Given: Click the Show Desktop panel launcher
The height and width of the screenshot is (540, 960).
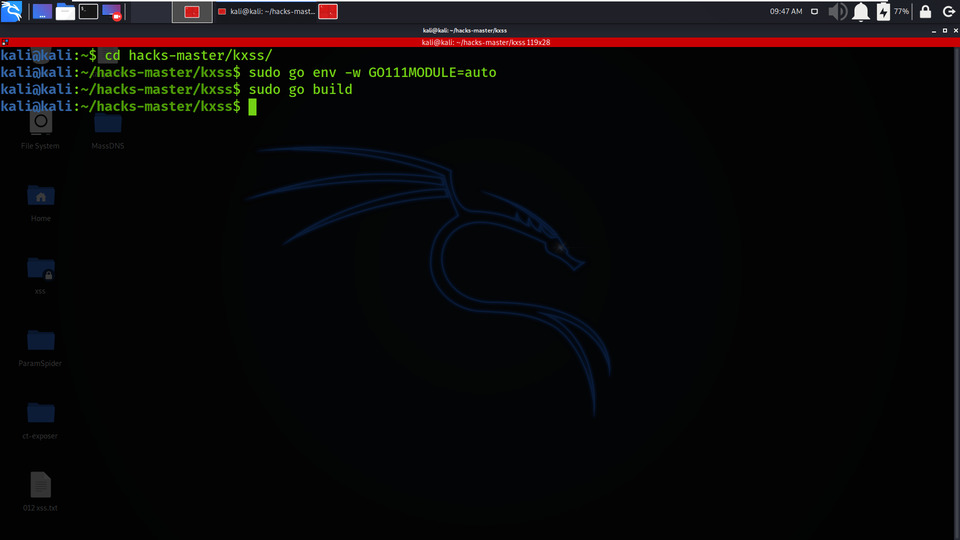Looking at the screenshot, I should tap(42, 12).
